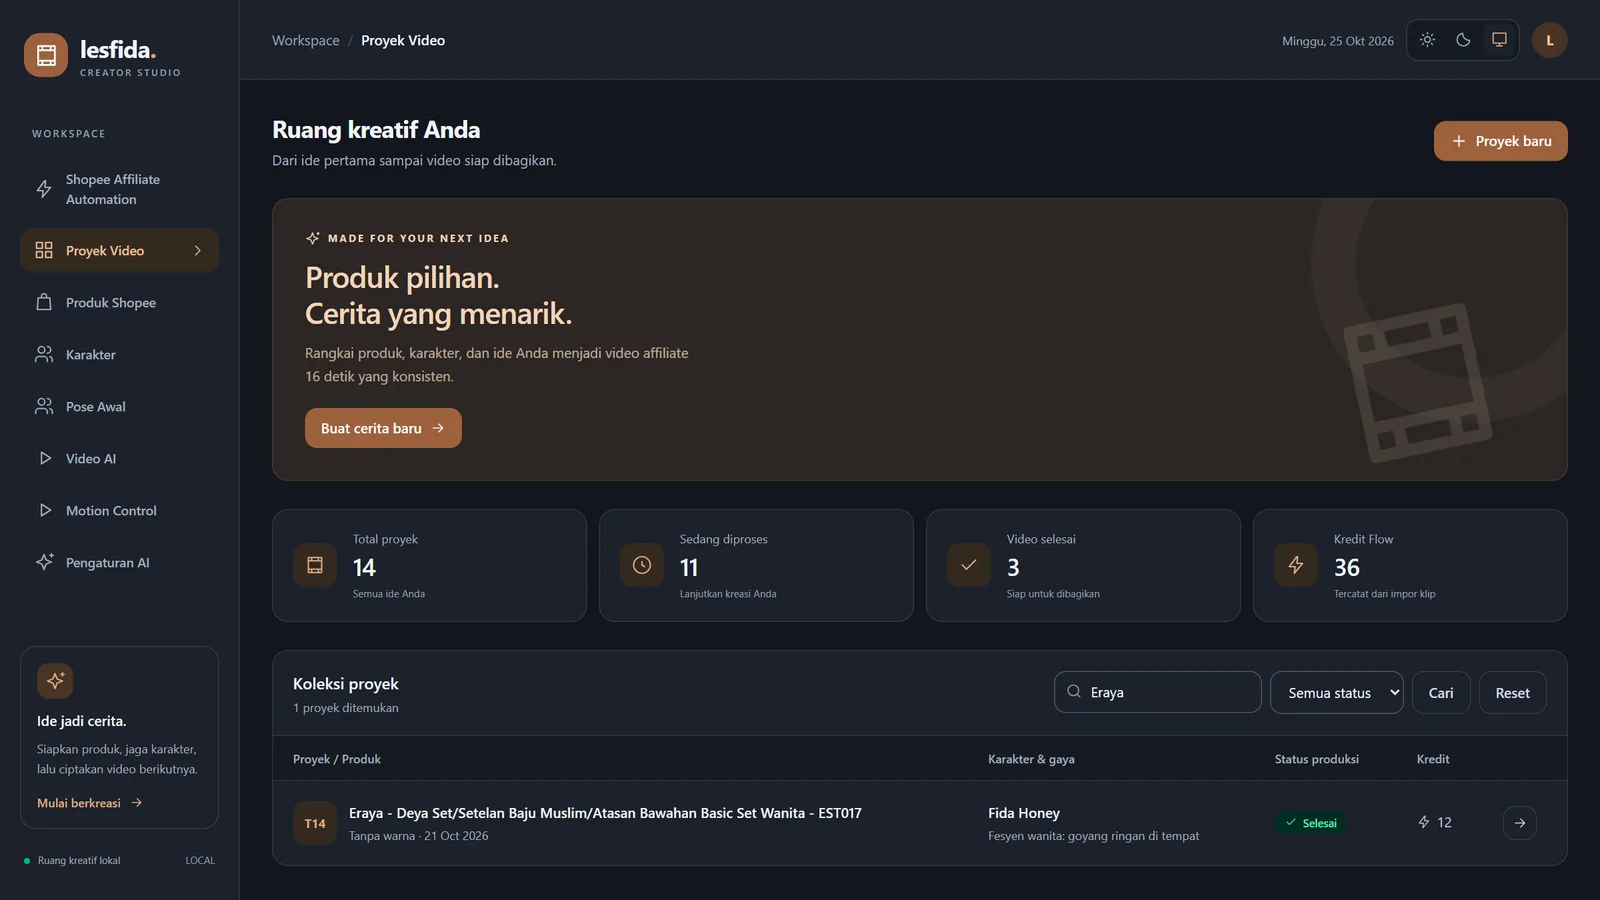Go to Produk Shopee page

click(x=119, y=303)
